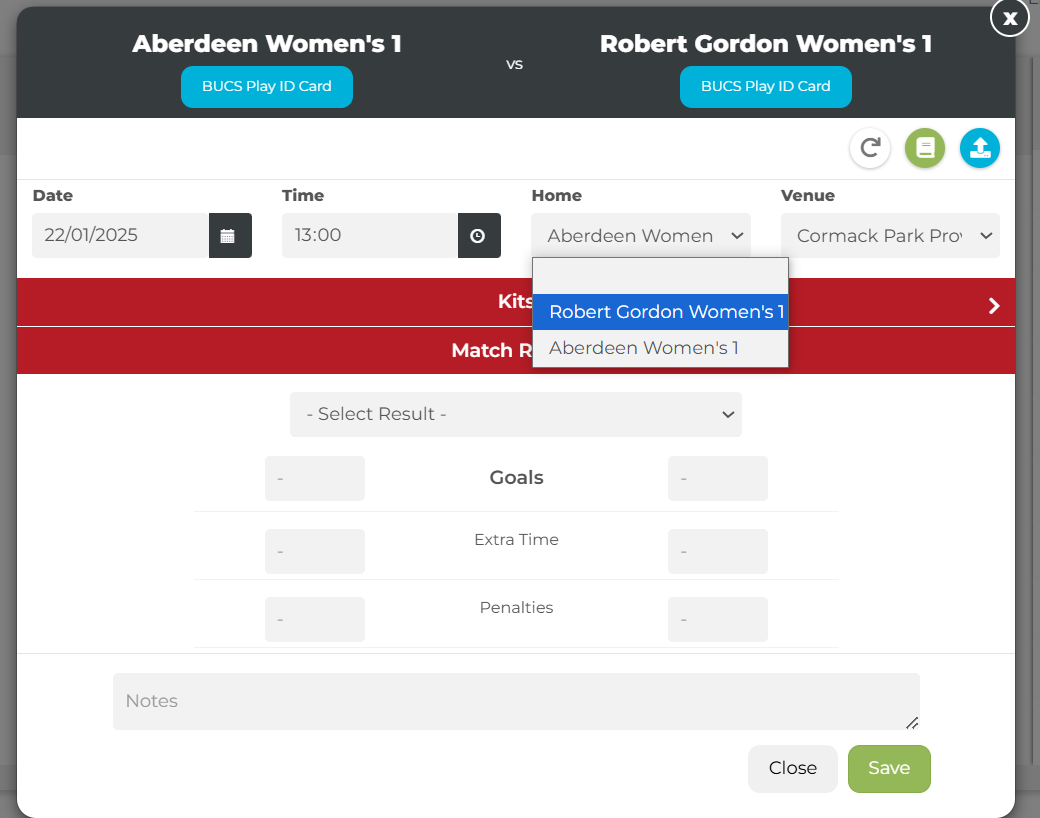The width and height of the screenshot is (1040, 818).
Task: Click the Time input field
Action: point(370,236)
